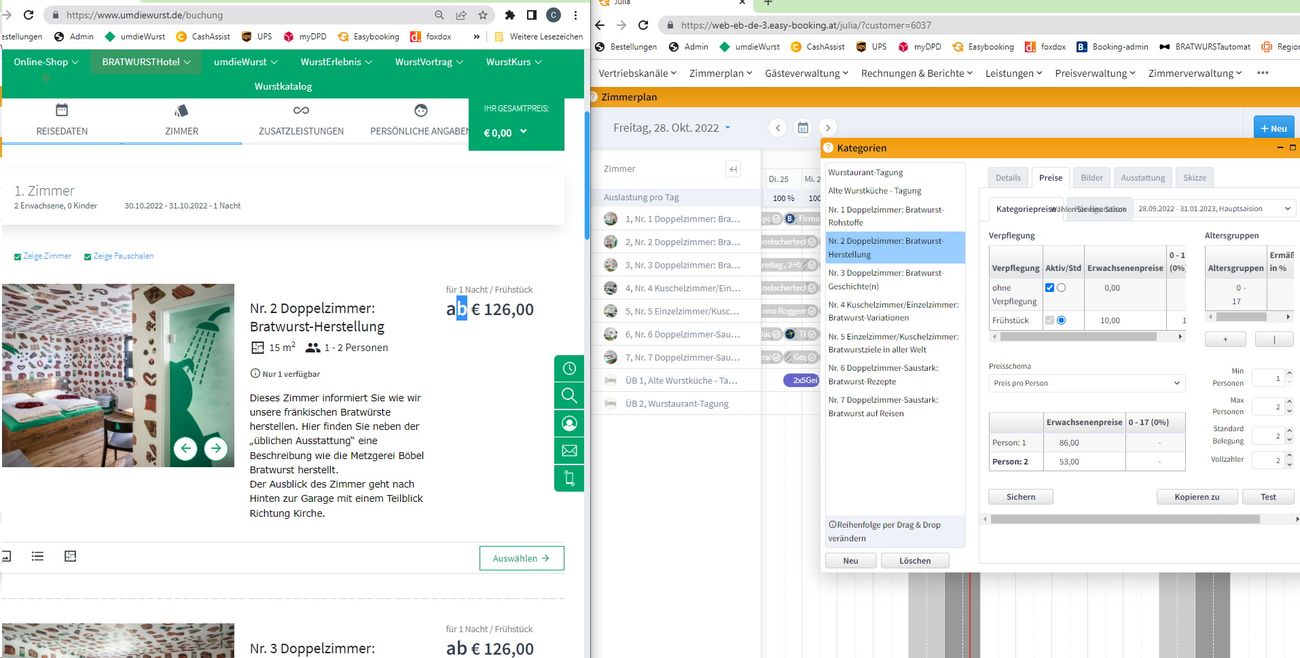Click the green user profile side icon
Image resolution: width=1300 pixels, height=658 pixels.
click(x=569, y=423)
